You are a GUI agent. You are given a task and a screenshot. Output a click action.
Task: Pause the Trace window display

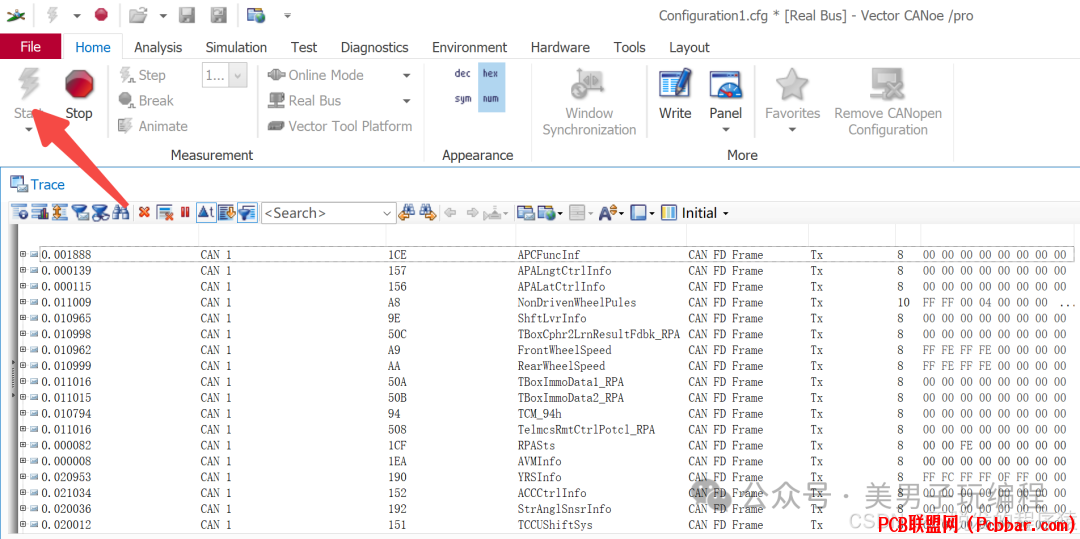185,213
